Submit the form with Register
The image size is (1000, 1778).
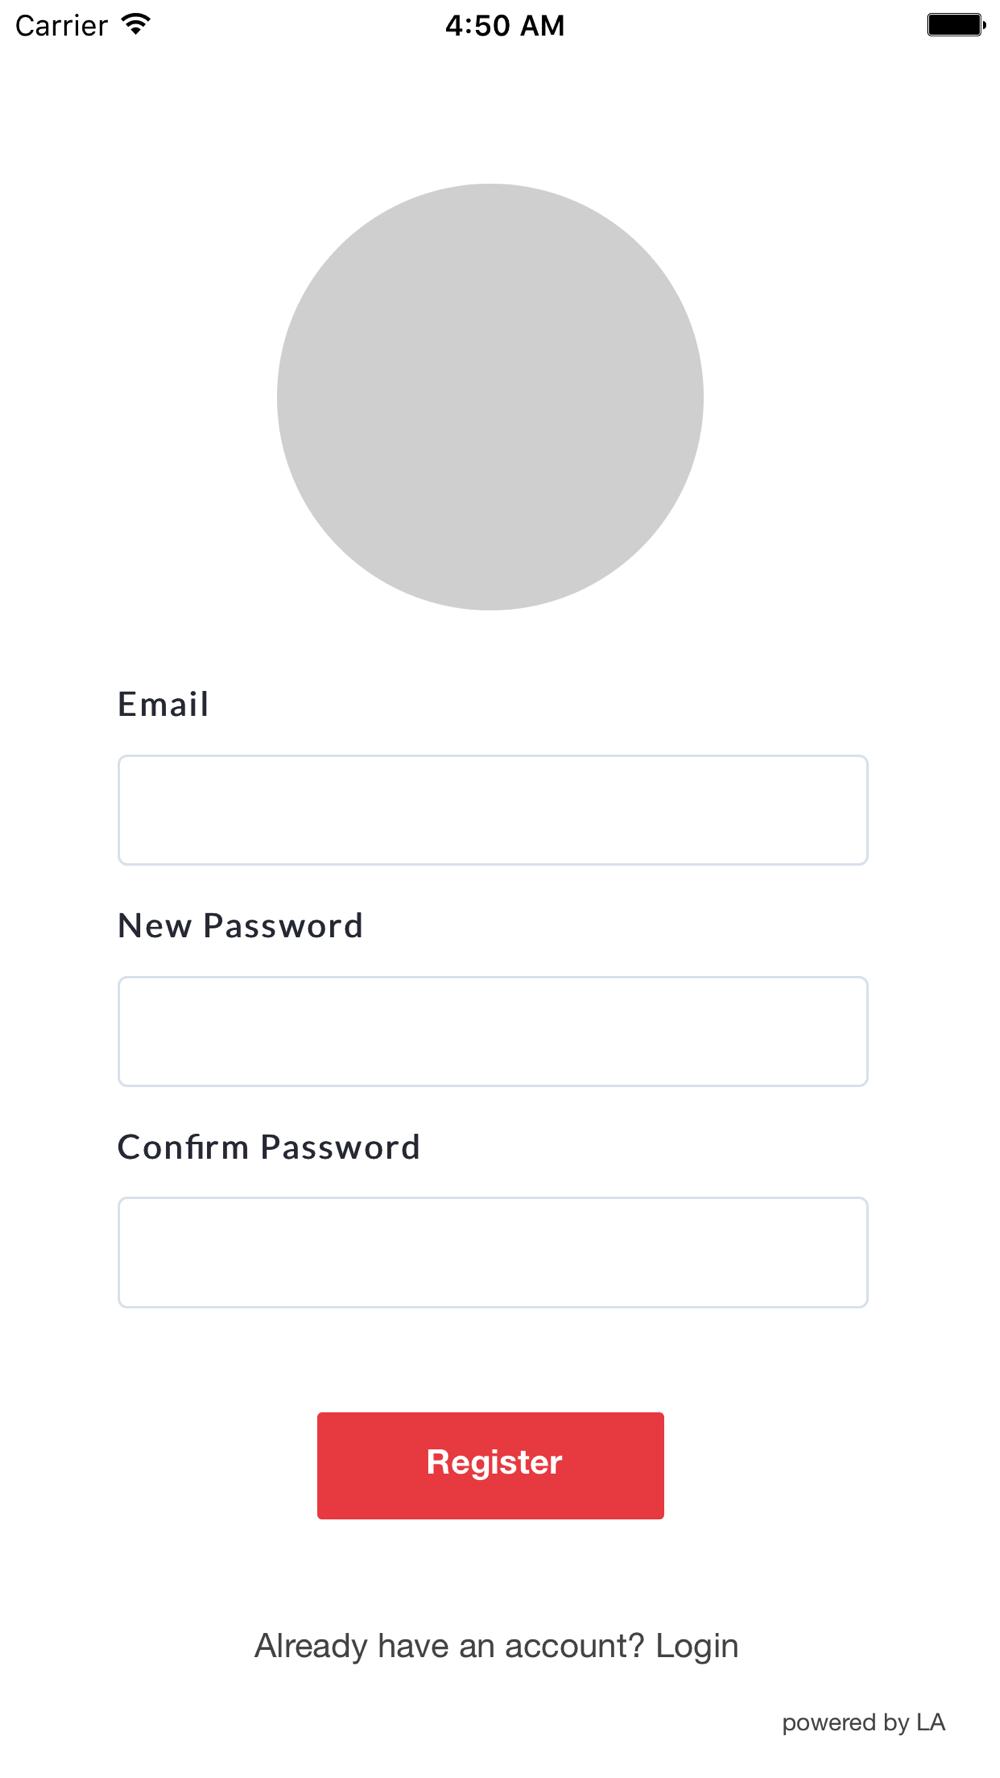(x=490, y=1465)
